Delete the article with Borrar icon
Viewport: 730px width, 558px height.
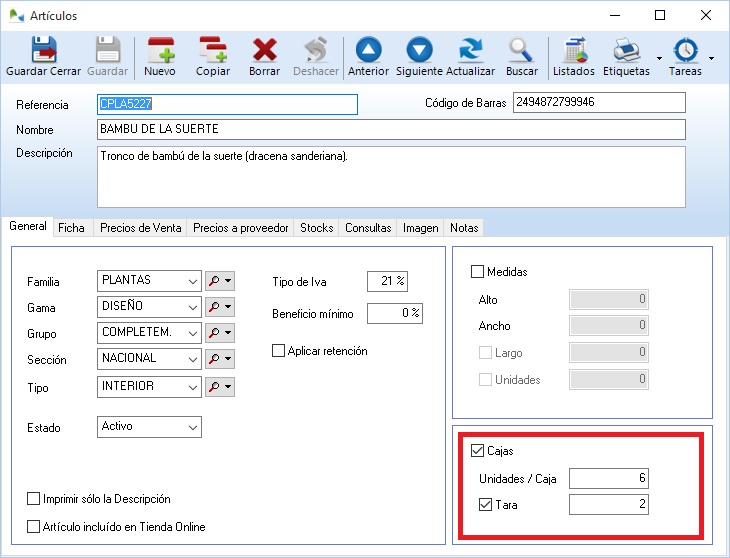tap(264, 51)
